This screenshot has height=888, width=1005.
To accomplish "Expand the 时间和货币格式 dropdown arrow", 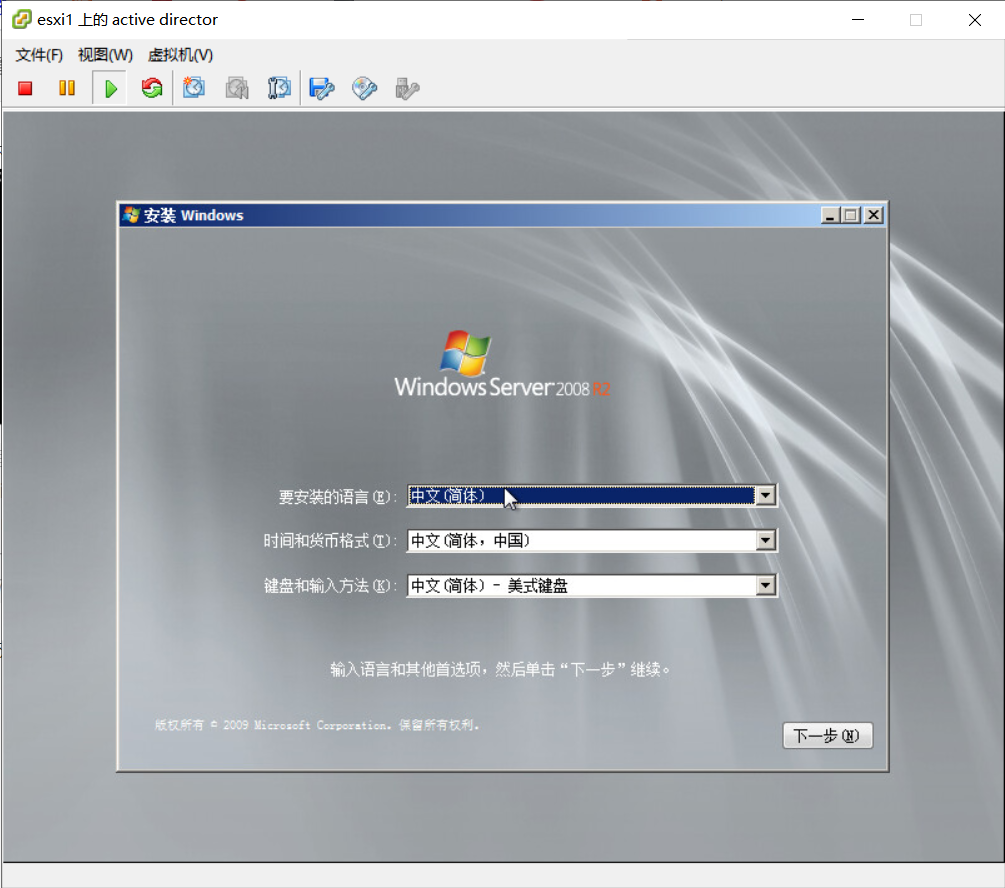I will pyautogui.click(x=765, y=540).
